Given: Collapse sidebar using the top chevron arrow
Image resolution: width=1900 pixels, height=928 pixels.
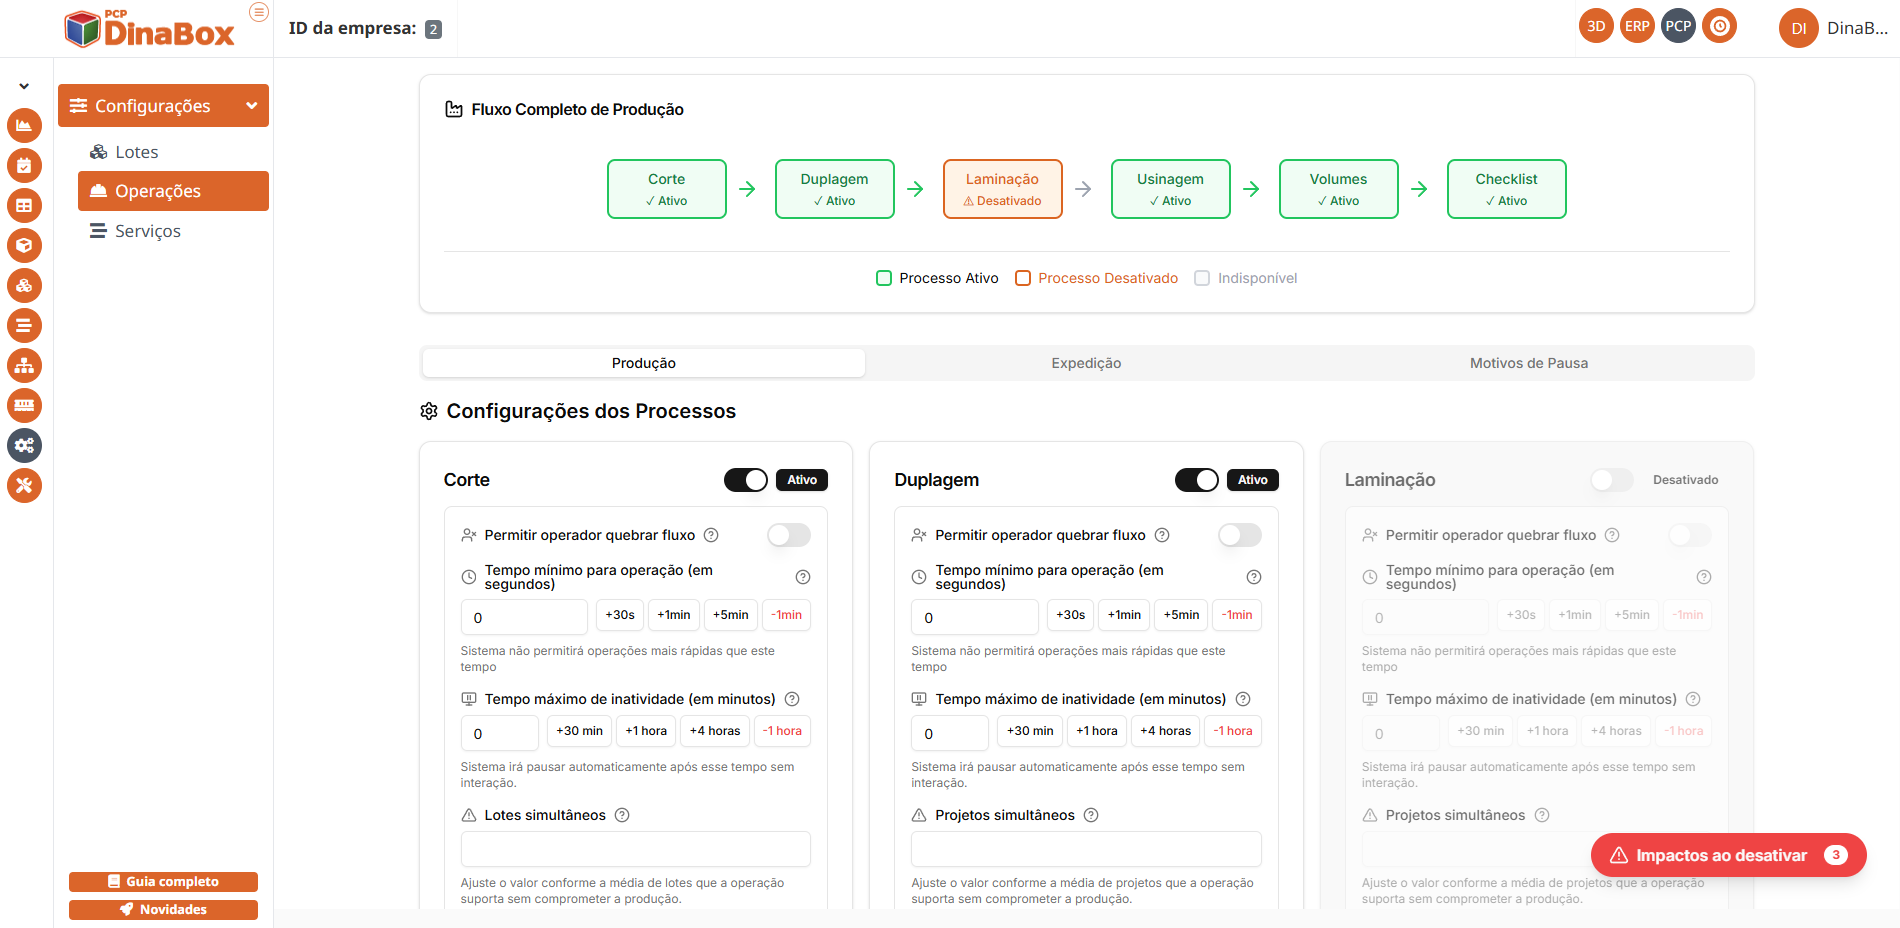Looking at the screenshot, I should coord(24,86).
